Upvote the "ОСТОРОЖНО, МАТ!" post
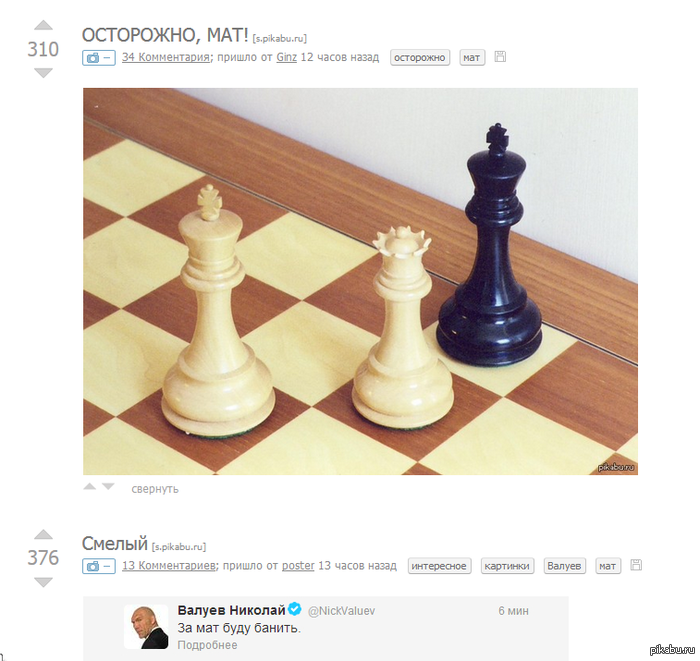700x661 pixels. pyautogui.click(x=43, y=25)
